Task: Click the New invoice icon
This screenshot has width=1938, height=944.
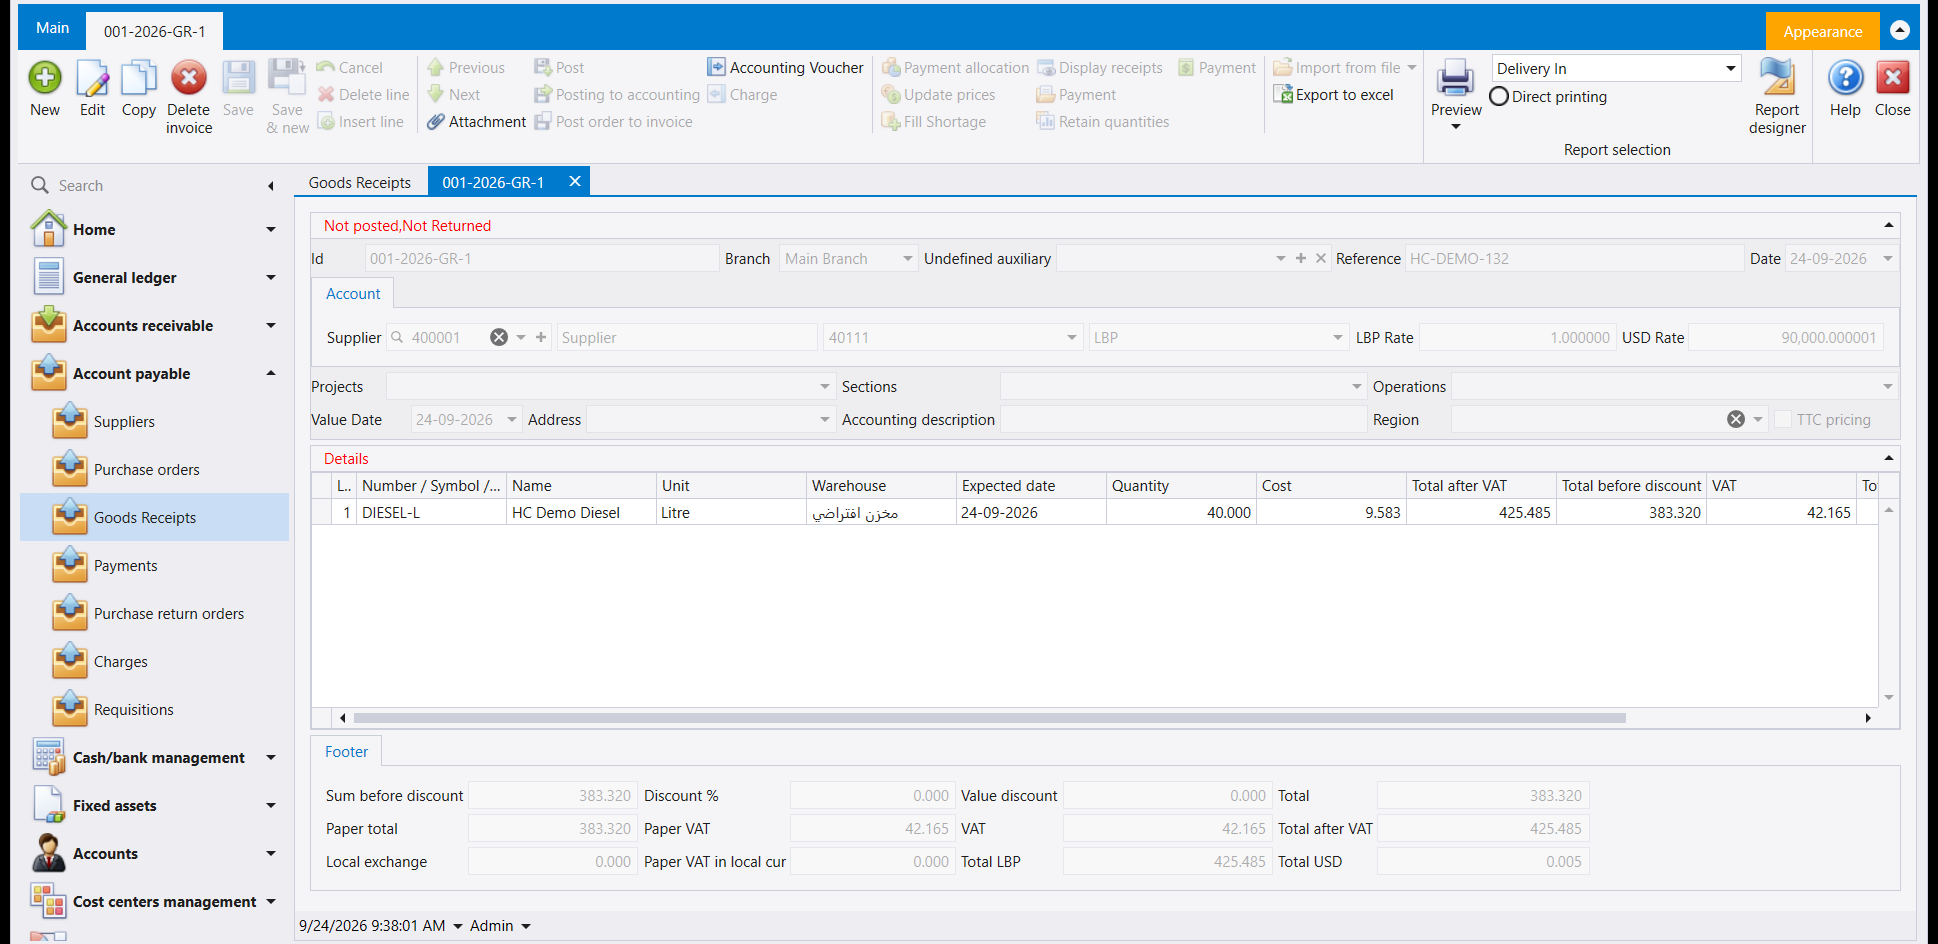Action: [45, 78]
